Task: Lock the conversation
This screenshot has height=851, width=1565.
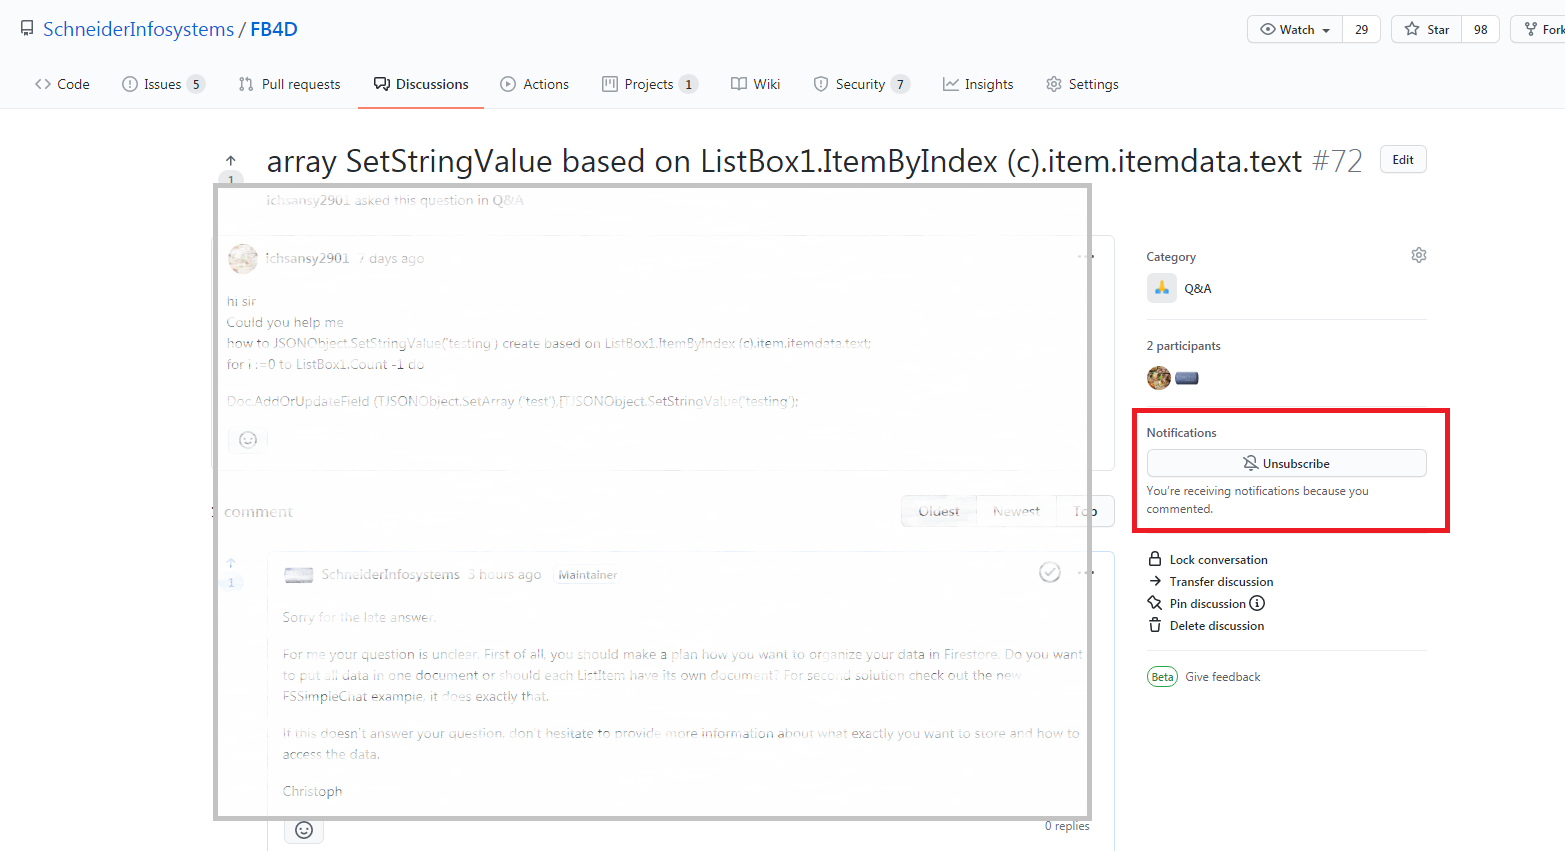Action: point(1208,560)
